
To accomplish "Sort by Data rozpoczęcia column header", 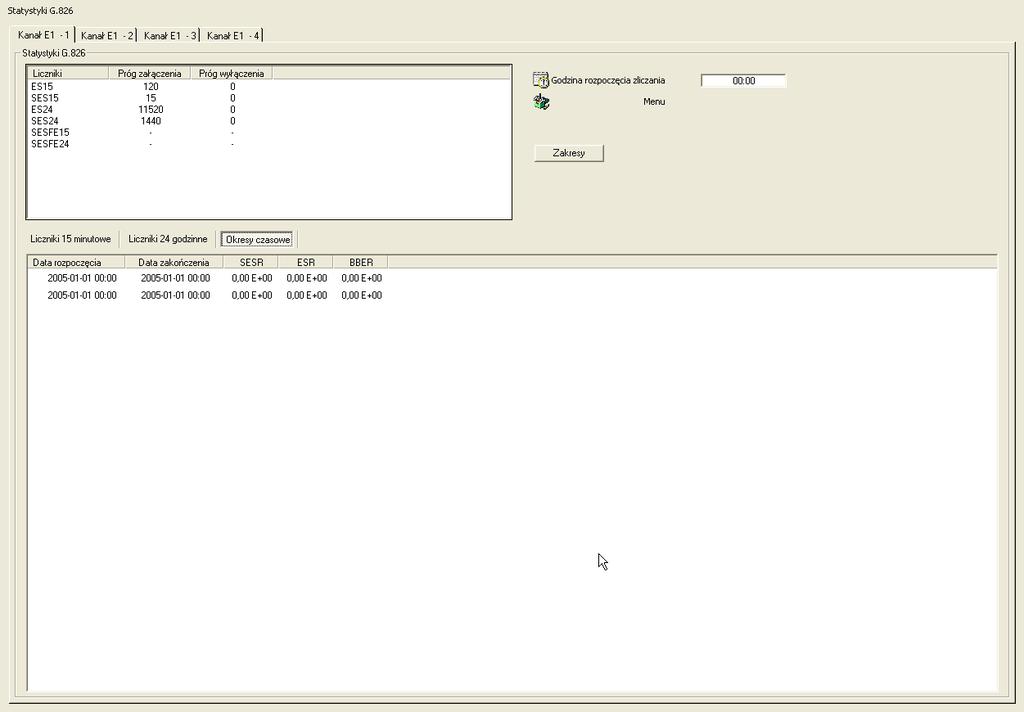I will 76,262.
